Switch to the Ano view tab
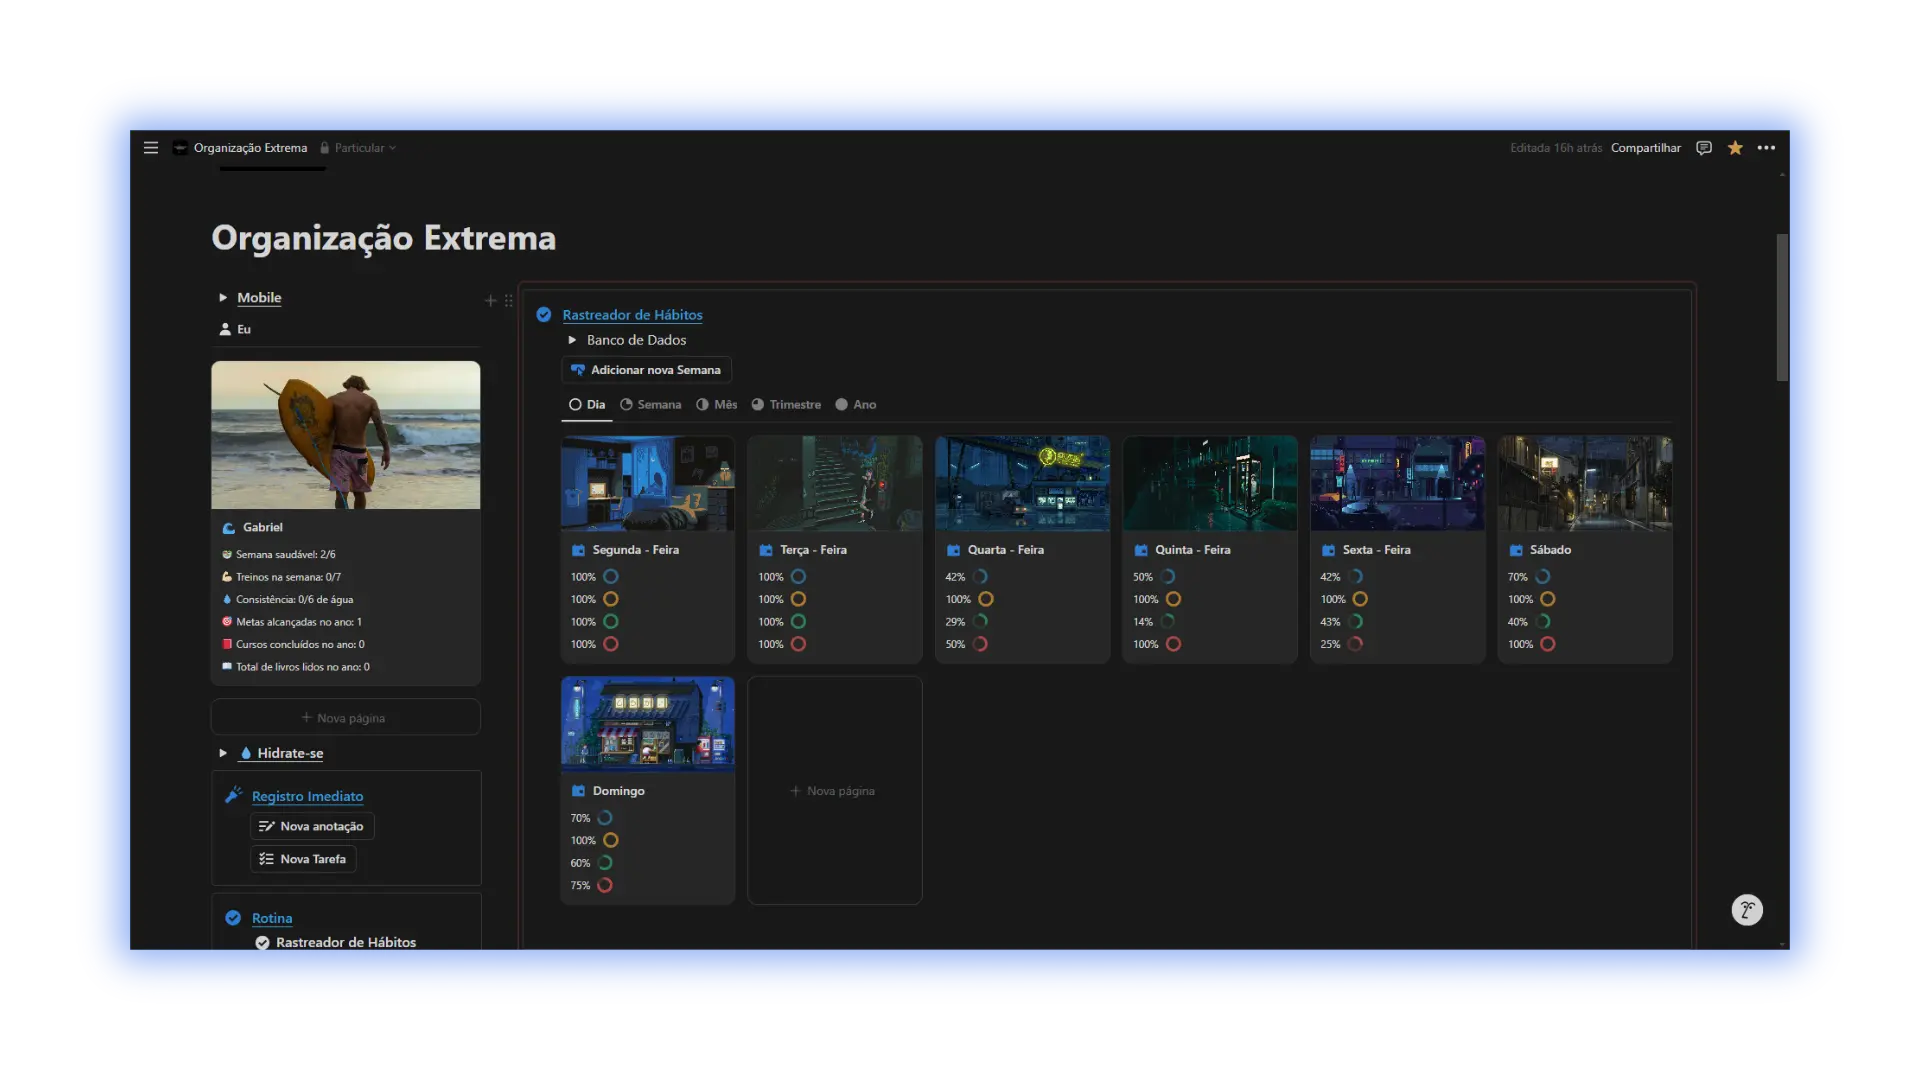Screen dimensions: 1920x1080 click(856, 405)
